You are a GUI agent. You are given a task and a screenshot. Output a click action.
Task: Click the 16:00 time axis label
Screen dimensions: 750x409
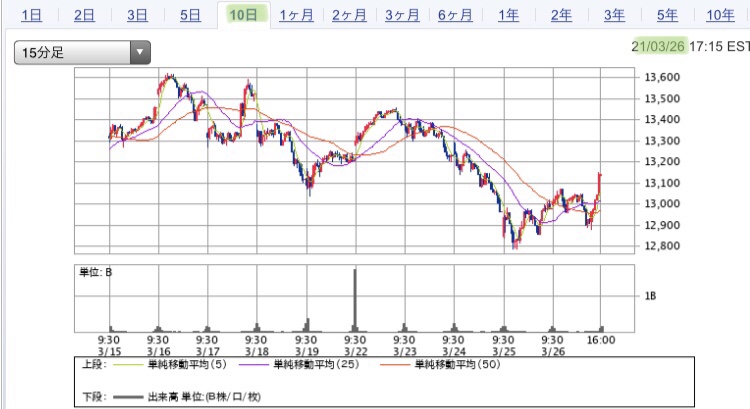coord(601,340)
